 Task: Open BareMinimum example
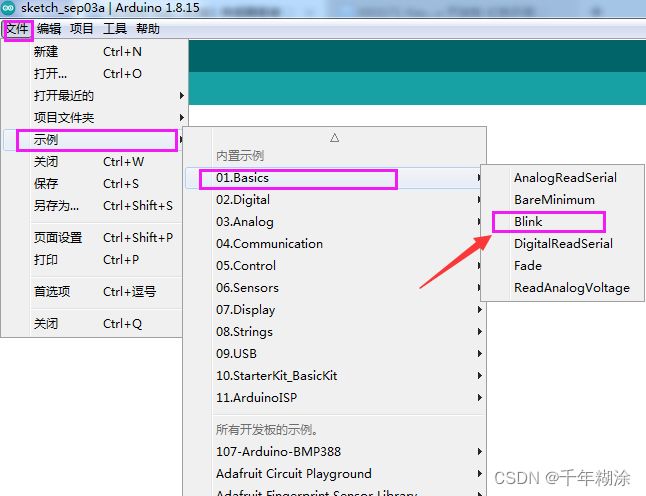(562, 200)
